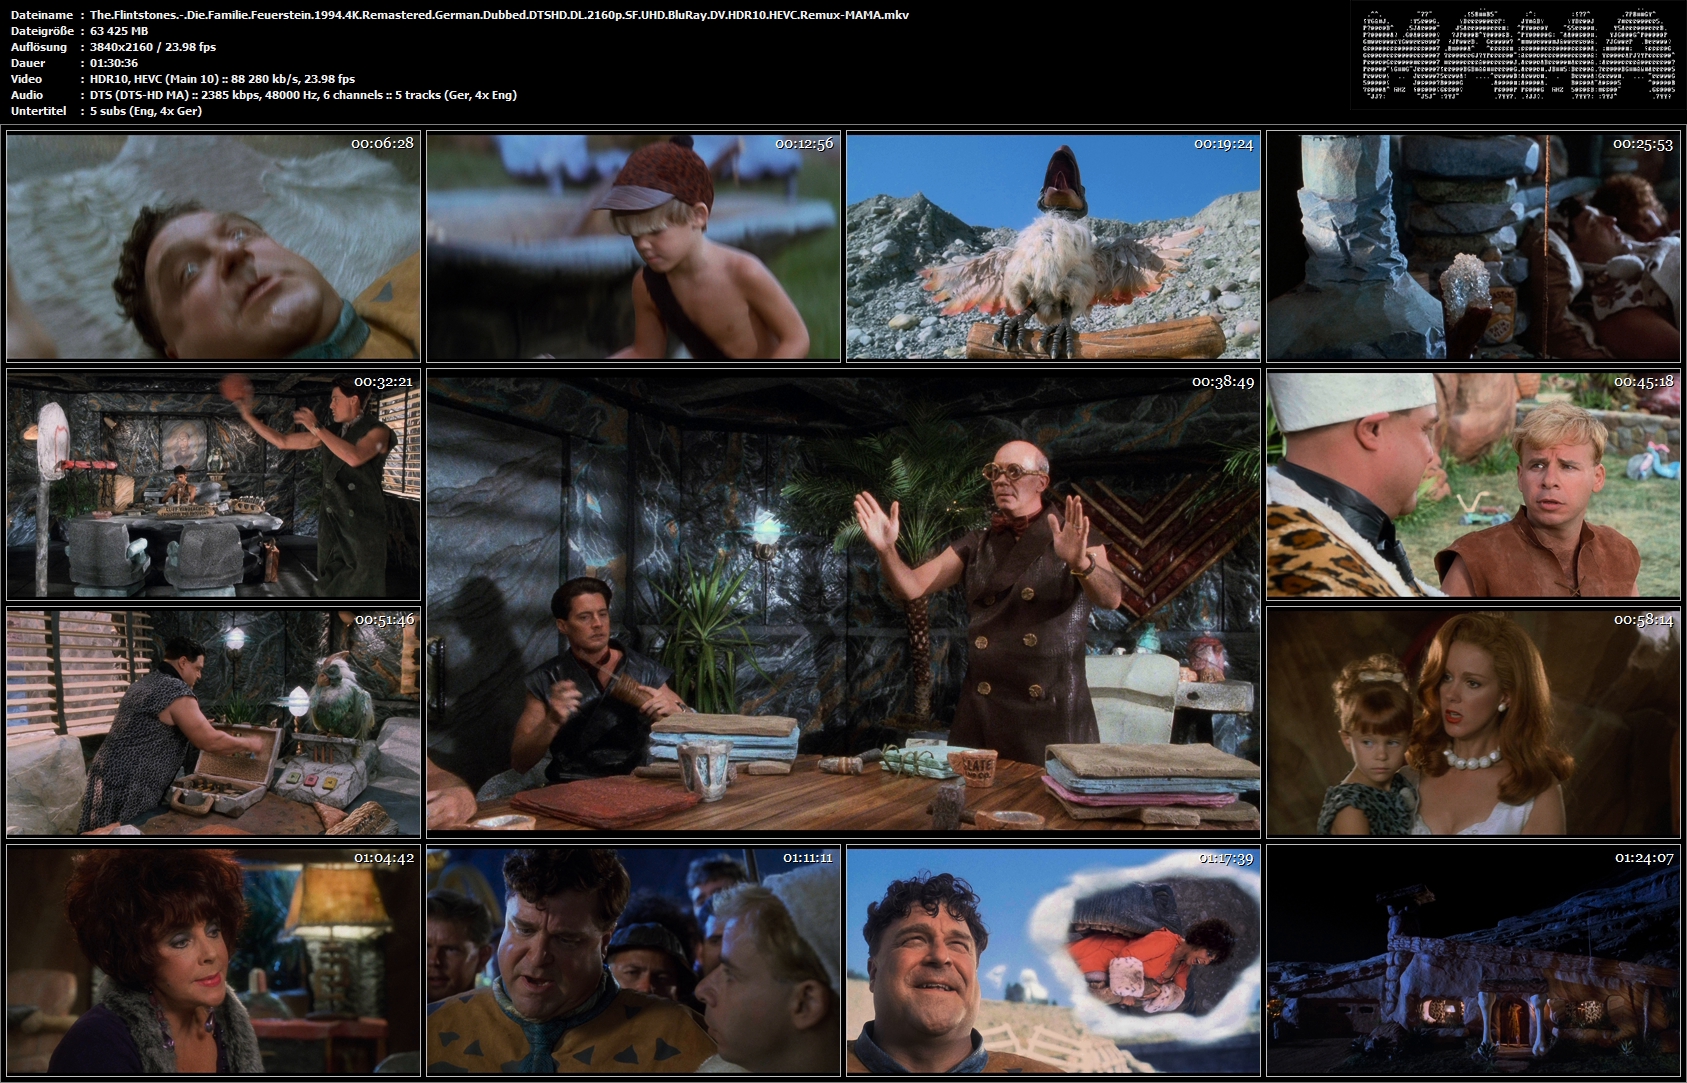
Task: Open the 00:19:24 bird on log frame
Action: (x=1053, y=247)
